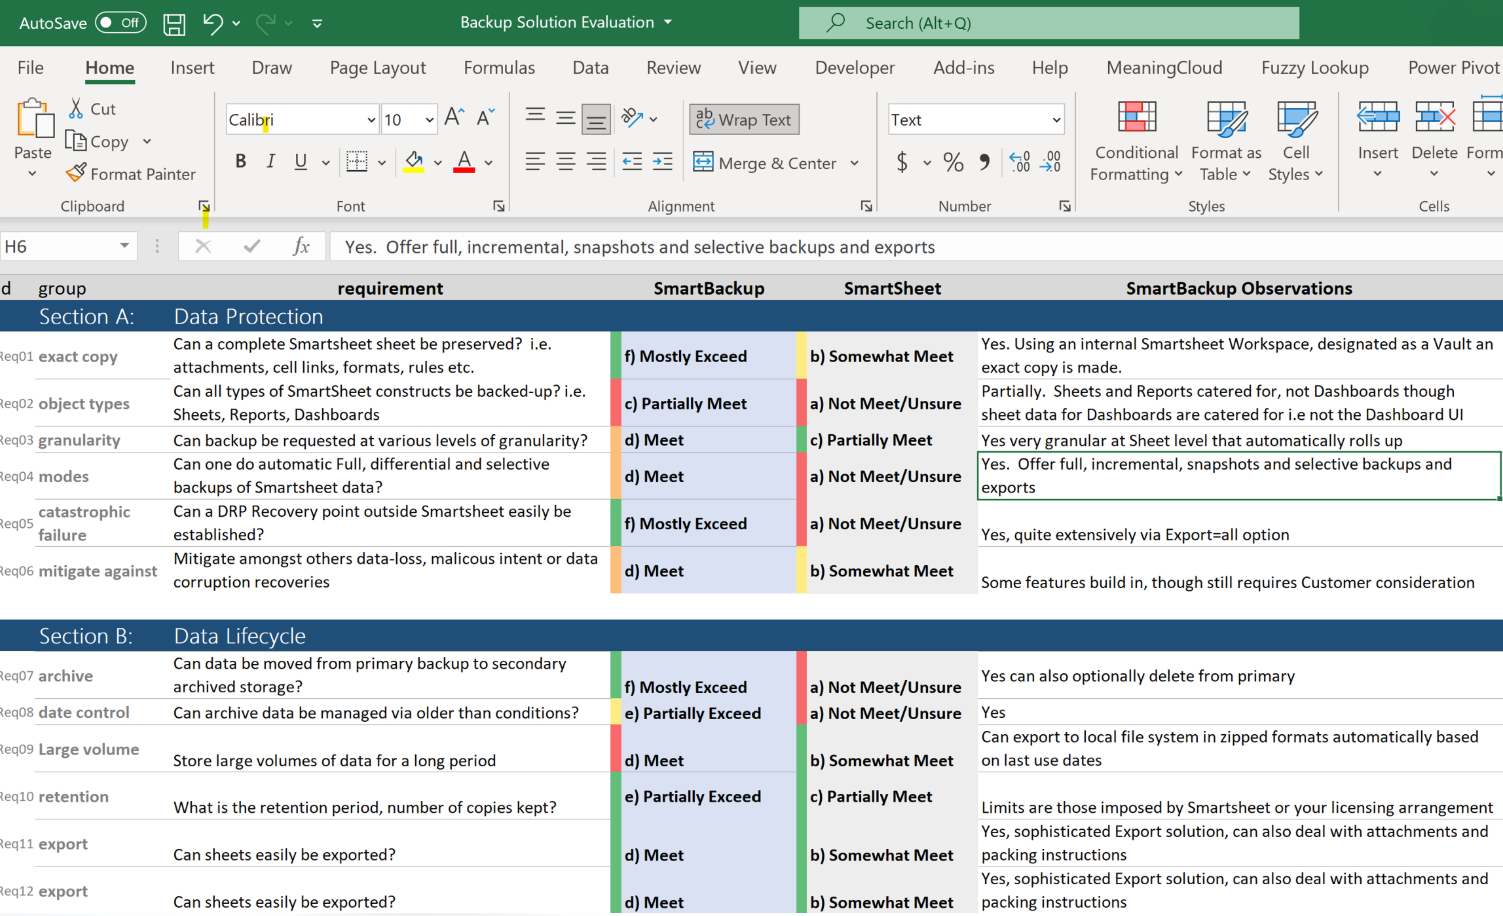Click the Save icon in title bar
1503x916 pixels.
point(174,23)
